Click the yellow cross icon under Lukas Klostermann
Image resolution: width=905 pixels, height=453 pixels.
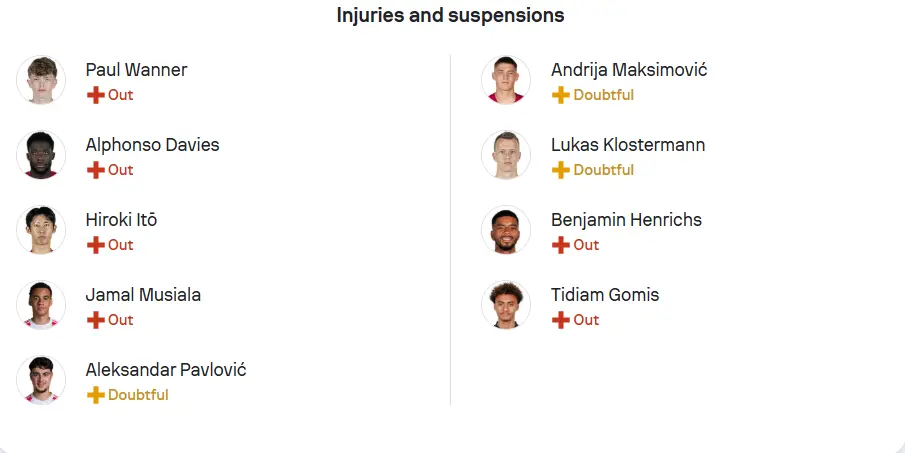(561, 170)
